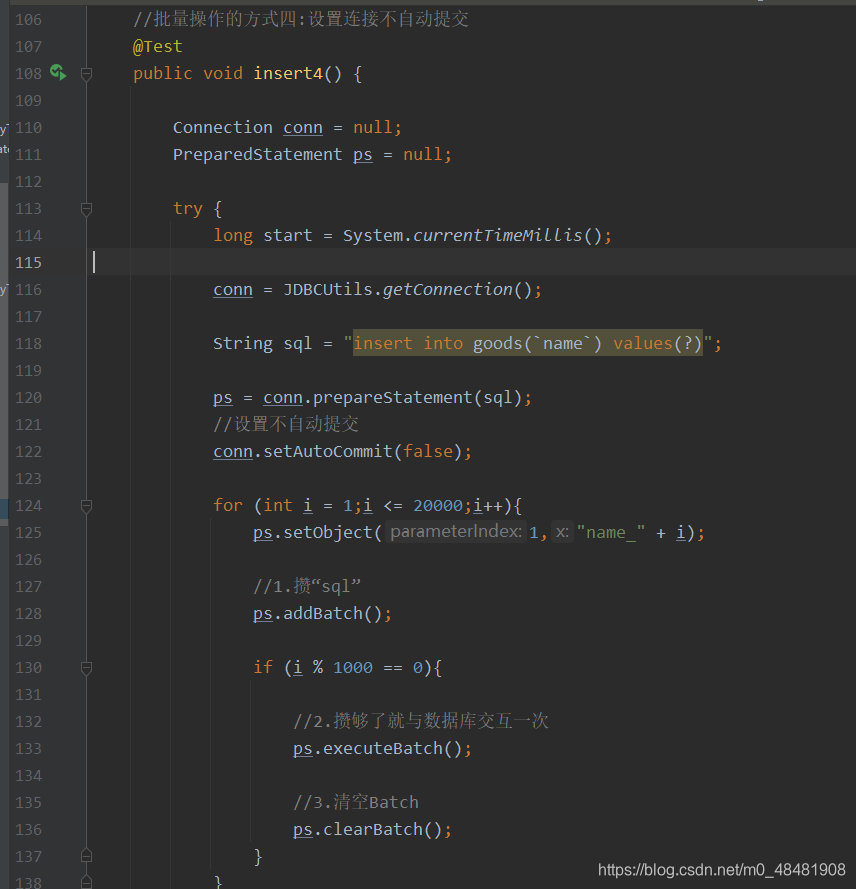This screenshot has height=889, width=856.
Task: Select the insert4 method name
Action: [x=288, y=74]
